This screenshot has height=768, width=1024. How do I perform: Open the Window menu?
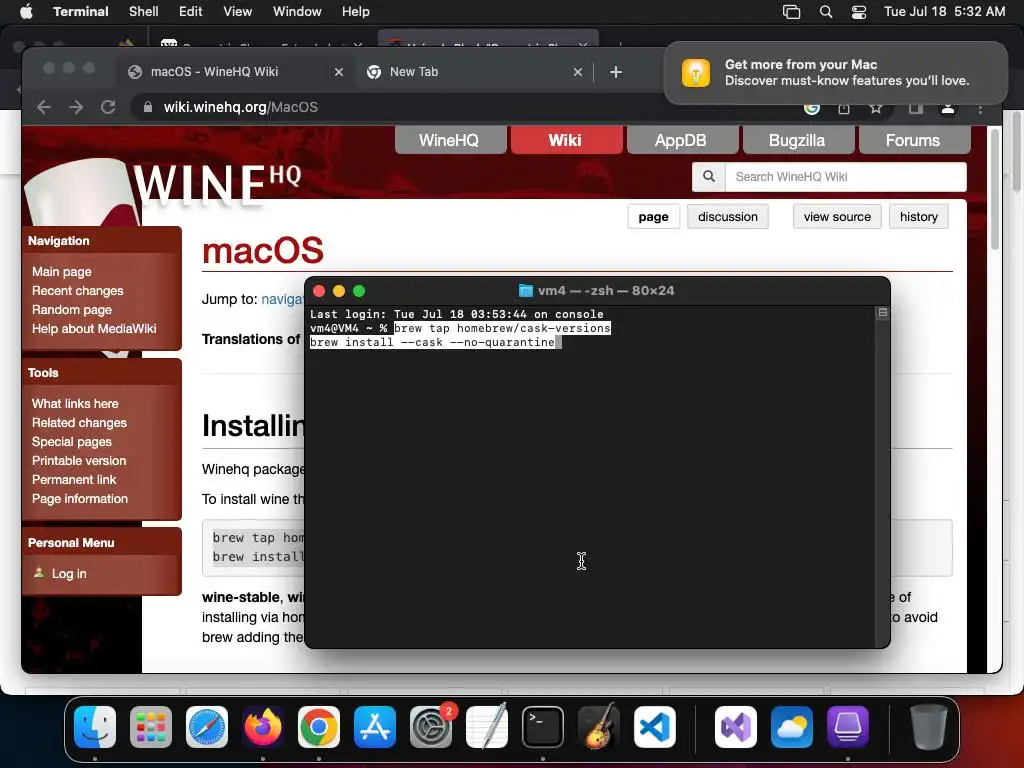(x=297, y=12)
